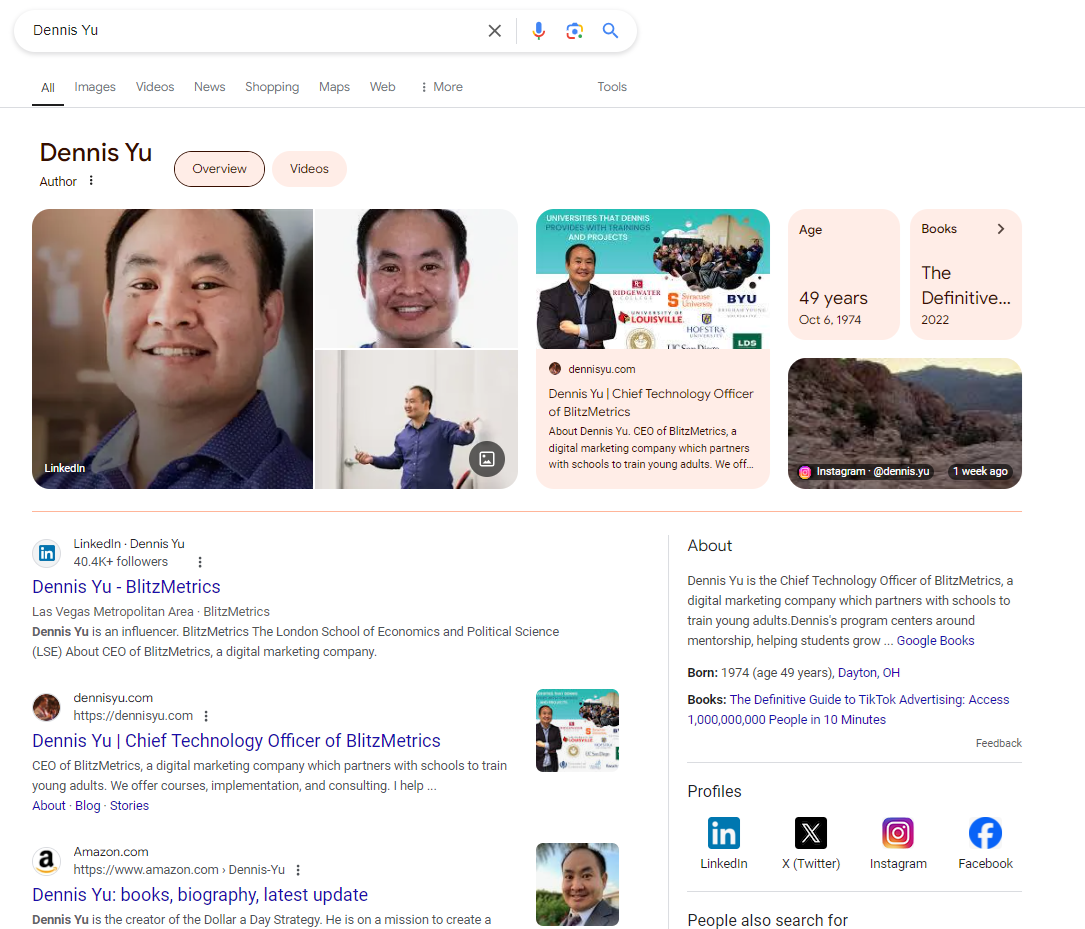Switch to the Videos search tab

click(x=155, y=87)
